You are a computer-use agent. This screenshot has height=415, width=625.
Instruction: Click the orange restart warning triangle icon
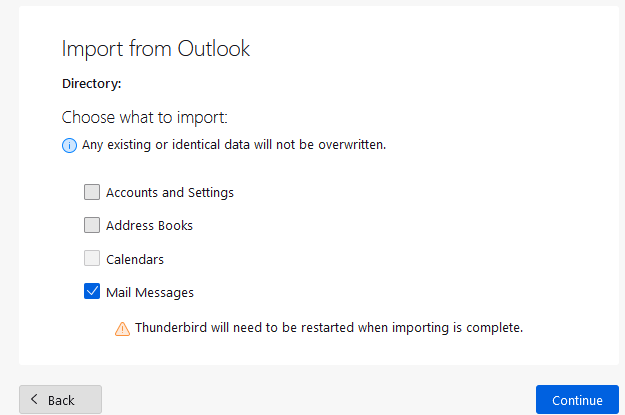tap(122, 328)
